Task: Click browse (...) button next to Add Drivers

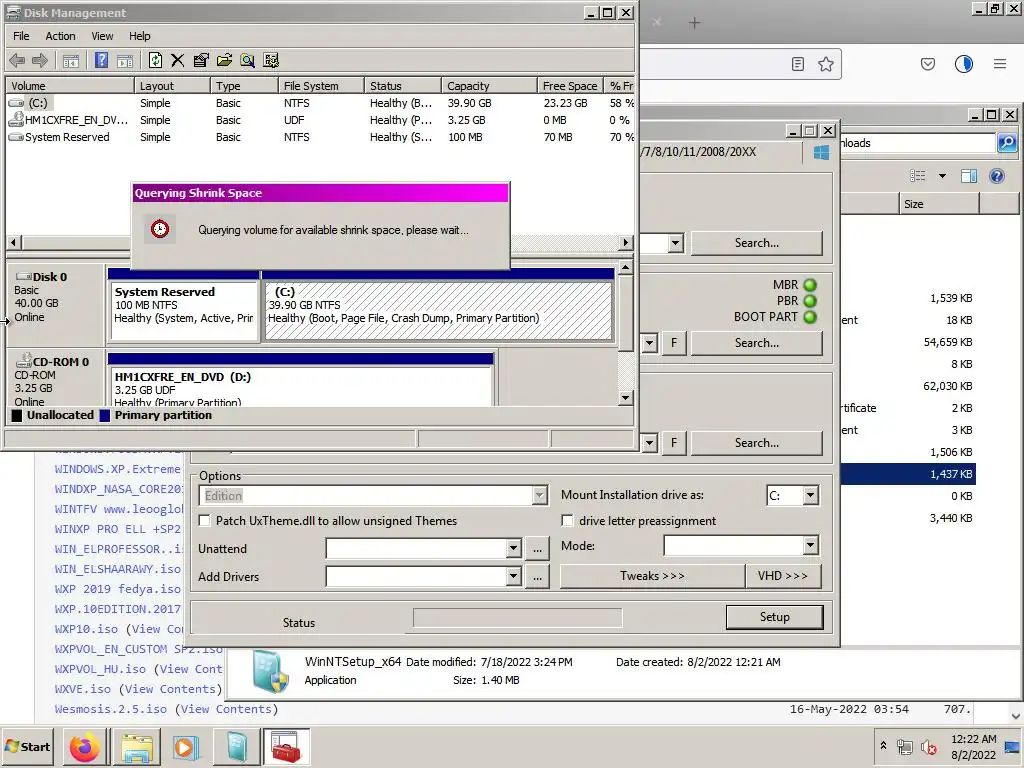Action: pyautogui.click(x=537, y=577)
